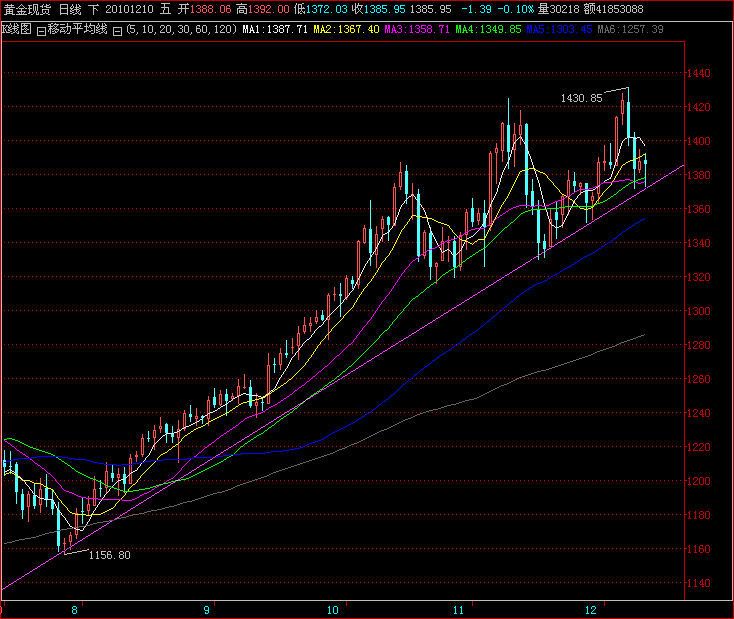Image resolution: width=734 pixels, height=619 pixels.
Task: Click the 1200 price axis label
Action: [699, 481]
